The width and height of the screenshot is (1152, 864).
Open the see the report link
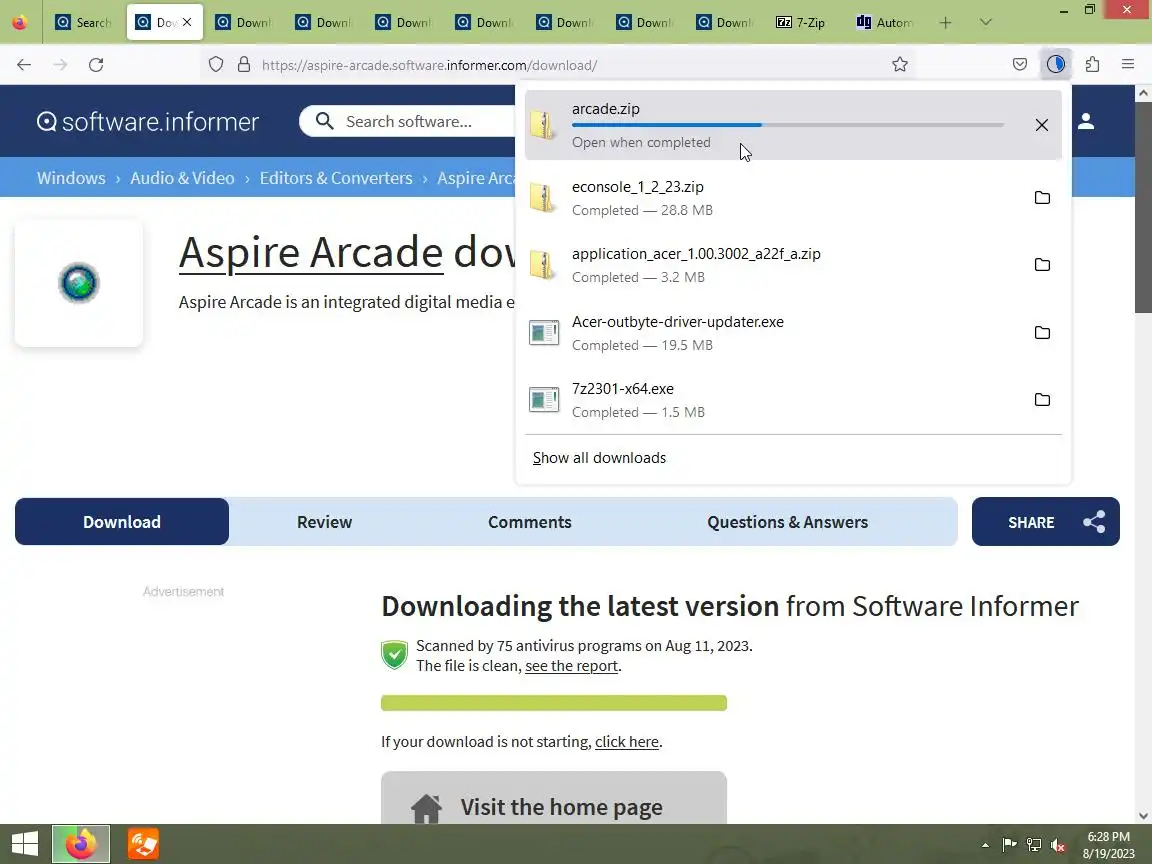pyautogui.click(x=572, y=666)
